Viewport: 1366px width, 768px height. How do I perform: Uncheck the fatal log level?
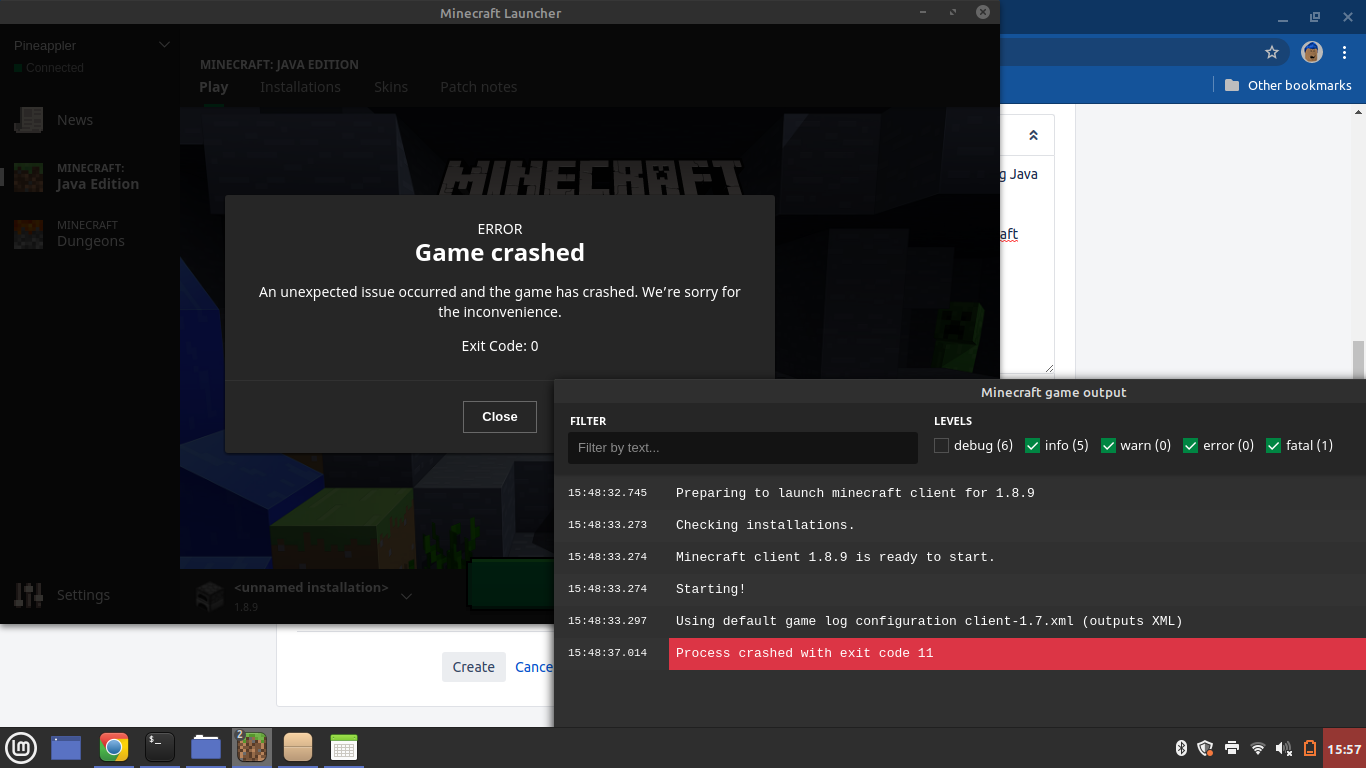click(1273, 446)
